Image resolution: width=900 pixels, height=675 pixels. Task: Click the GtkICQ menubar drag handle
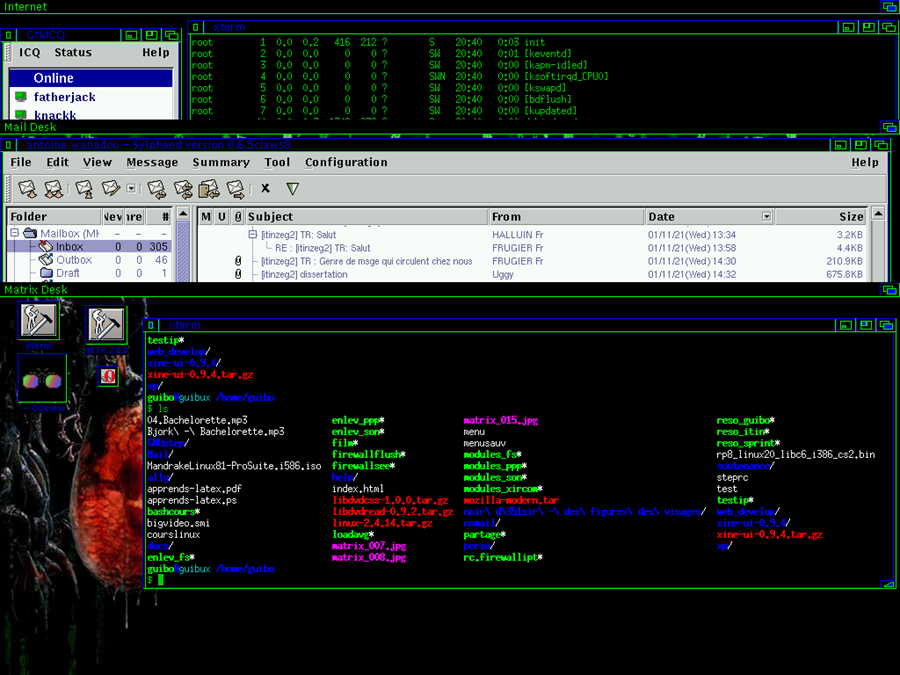coord(7,52)
